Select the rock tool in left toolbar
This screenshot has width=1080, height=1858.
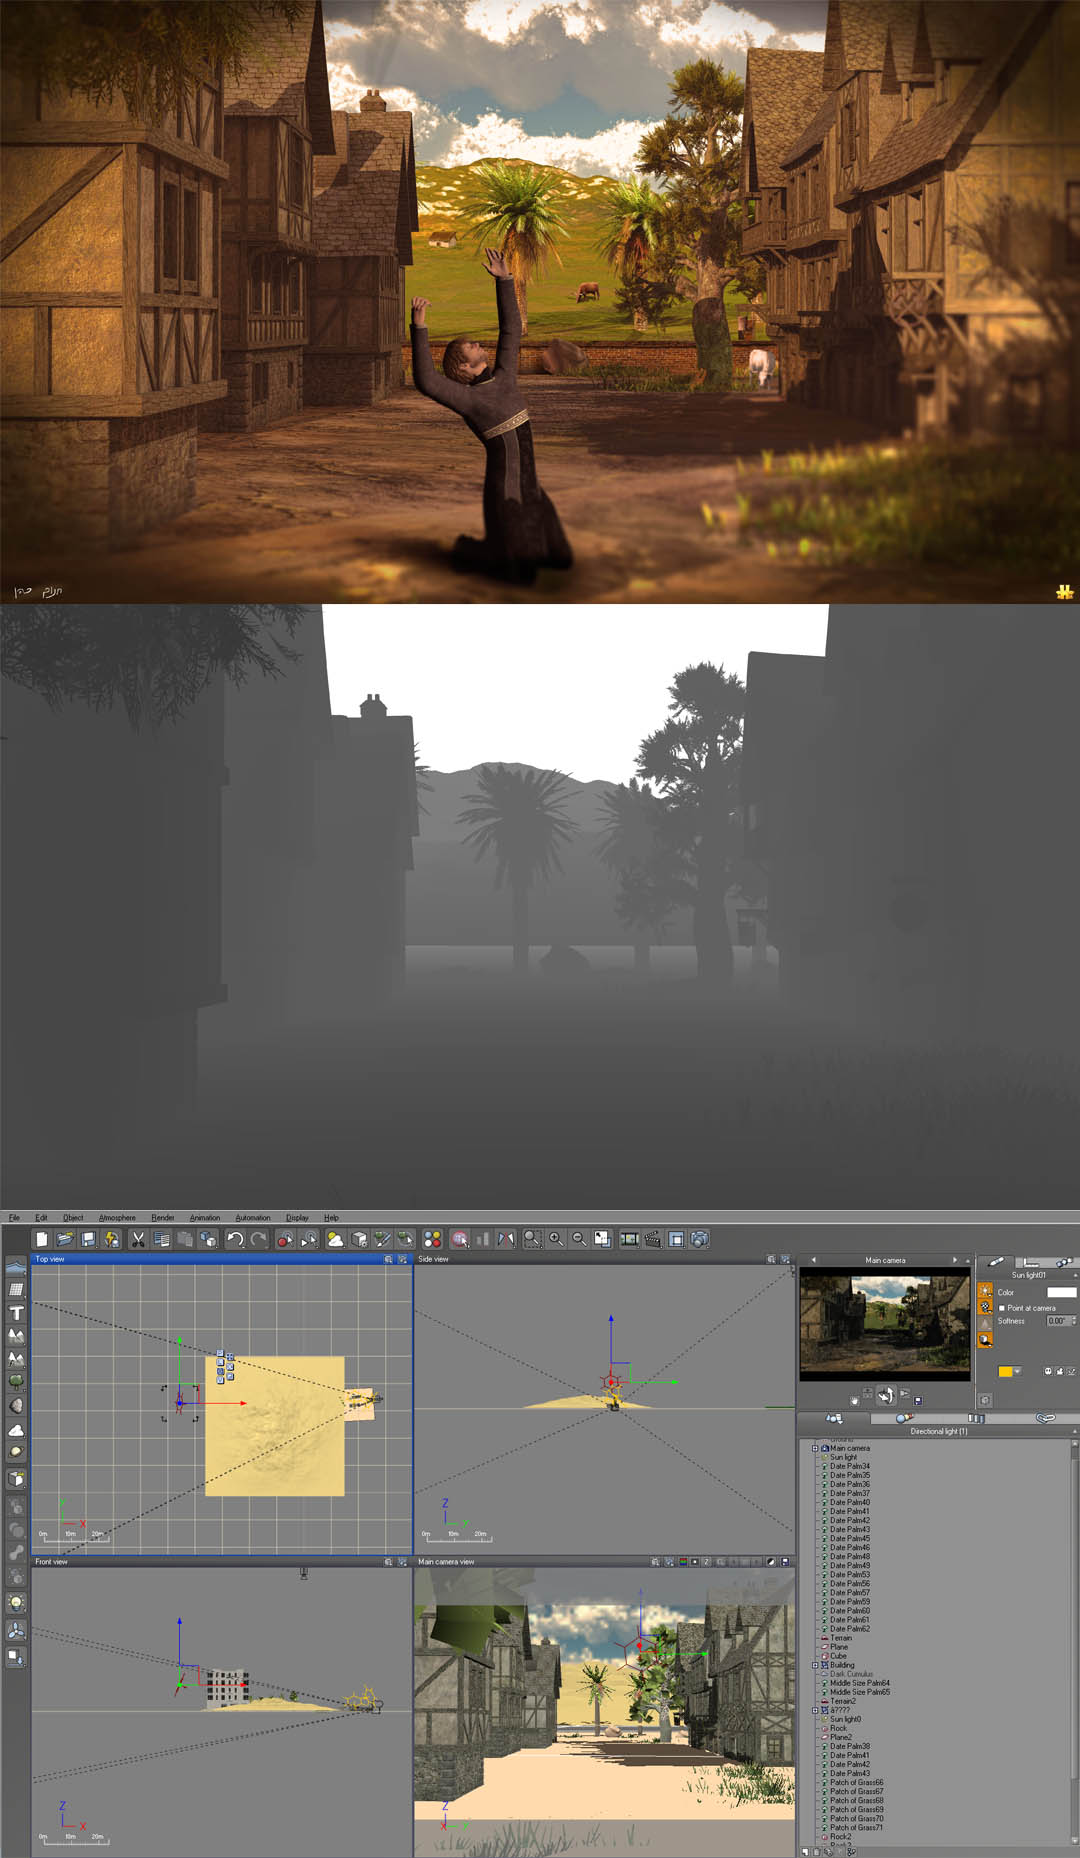pyautogui.click(x=16, y=1405)
